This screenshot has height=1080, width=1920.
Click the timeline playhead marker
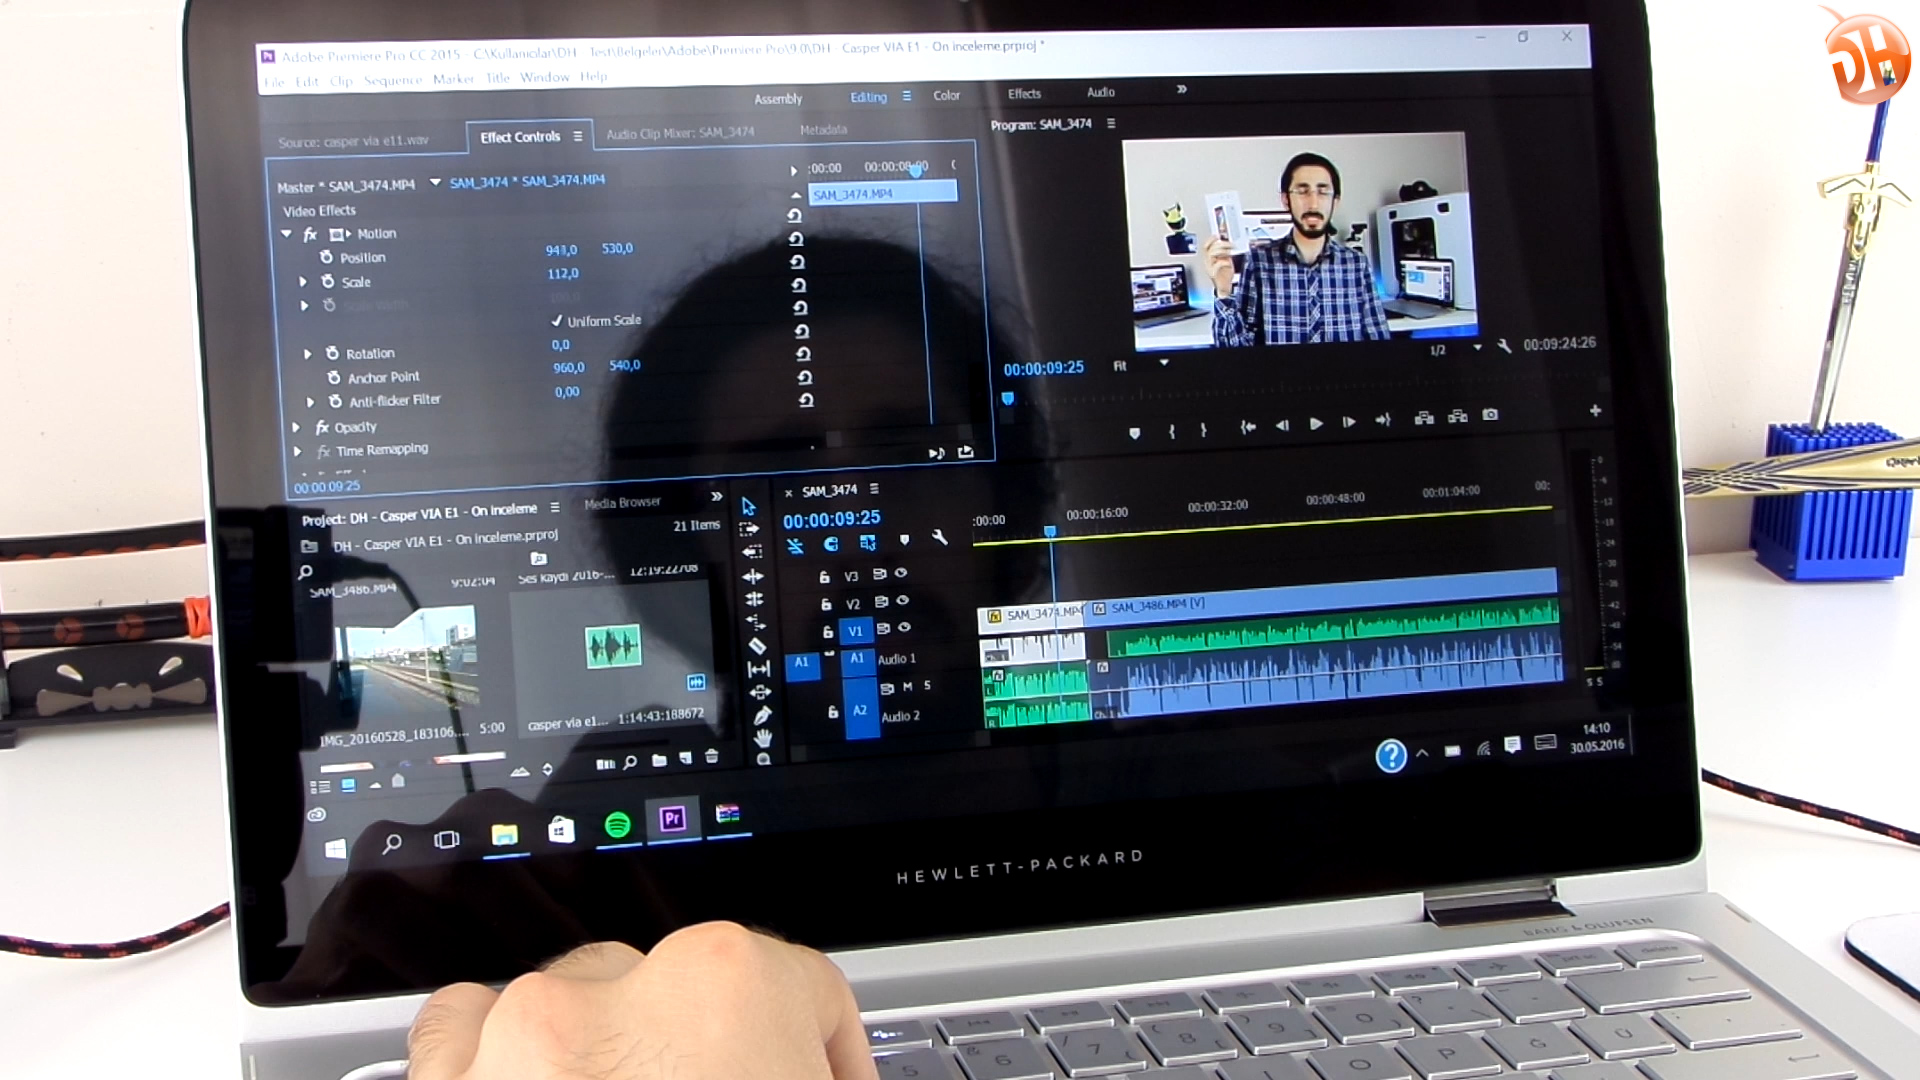[1050, 531]
